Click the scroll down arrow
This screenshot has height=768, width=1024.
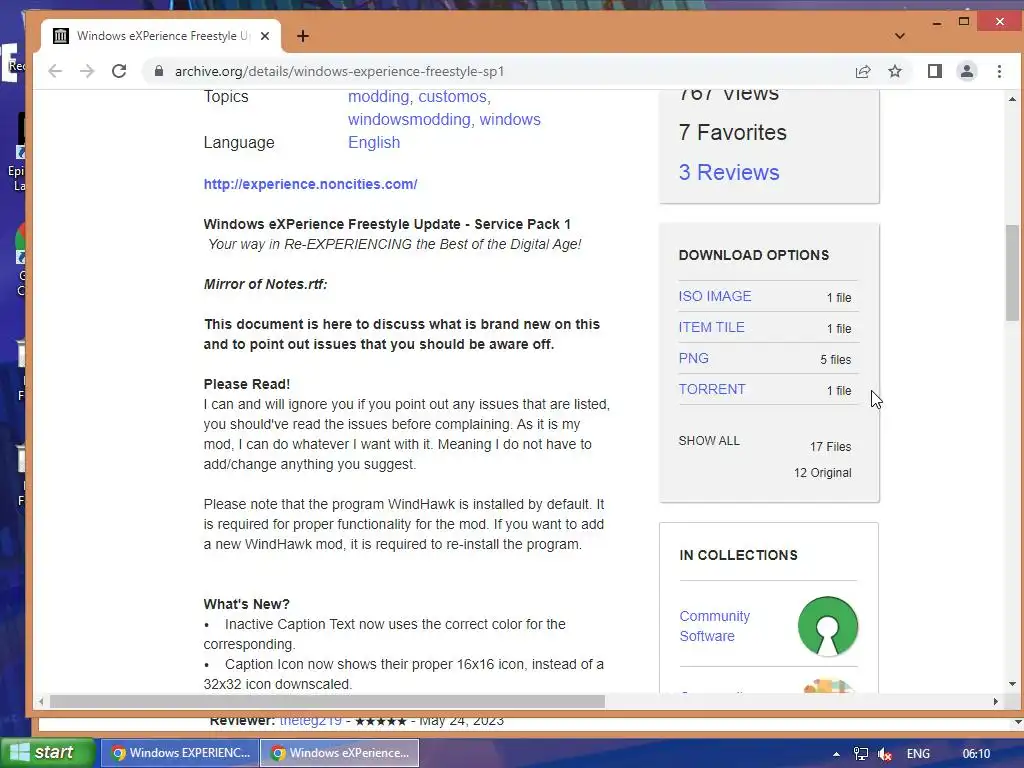pyautogui.click(x=1012, y=684)
